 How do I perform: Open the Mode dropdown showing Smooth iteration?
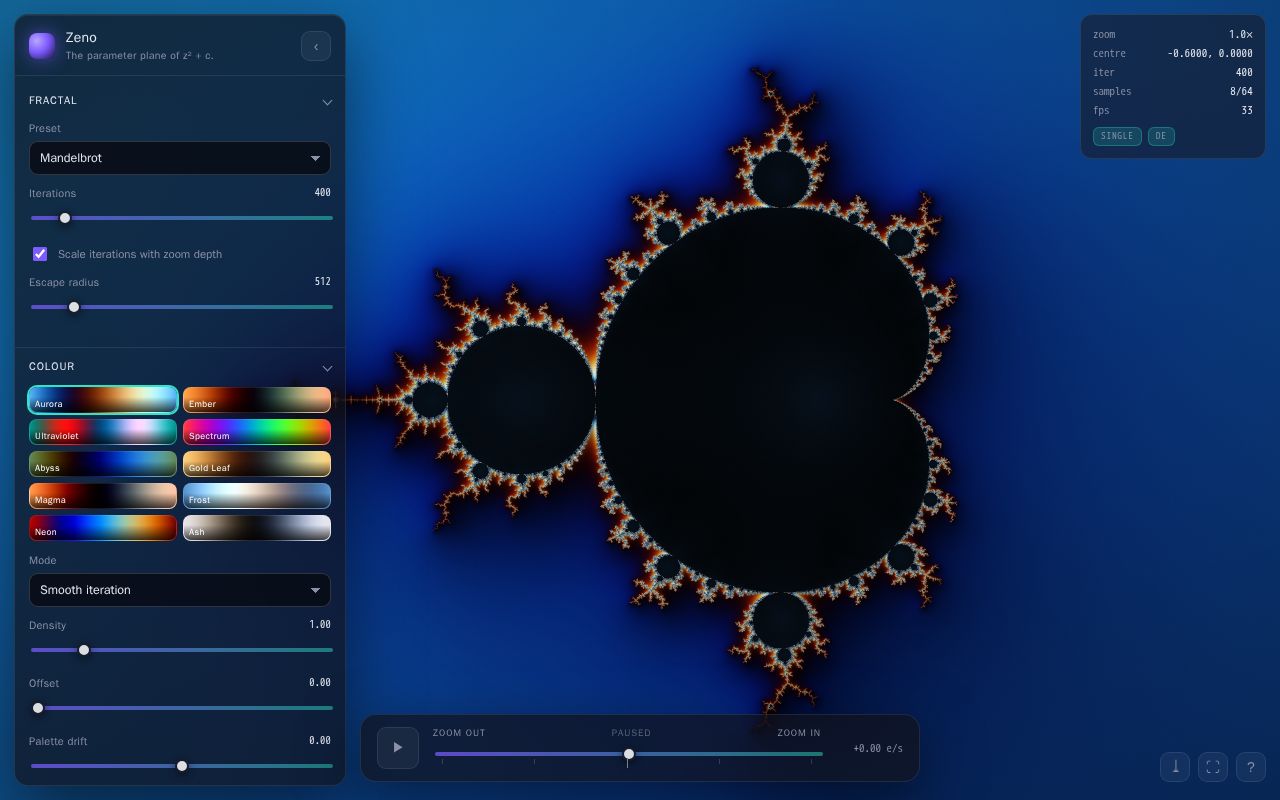[180, 590]
